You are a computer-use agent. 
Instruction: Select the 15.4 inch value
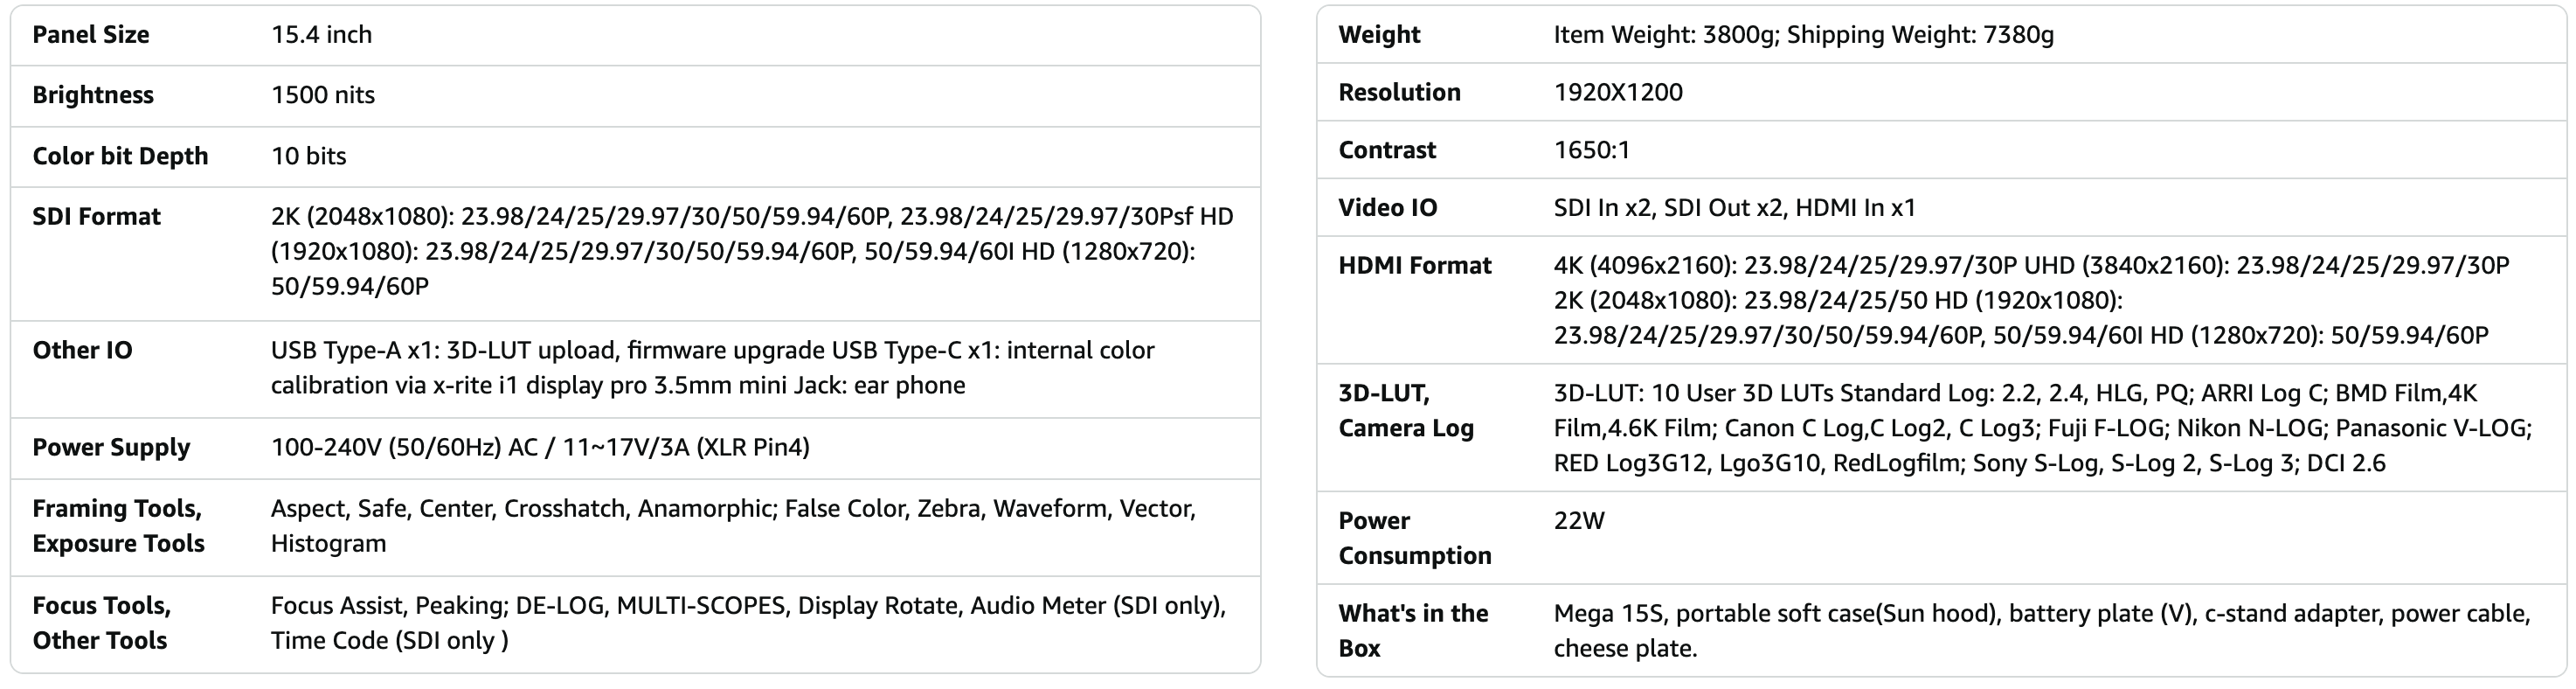coord(321,35)
